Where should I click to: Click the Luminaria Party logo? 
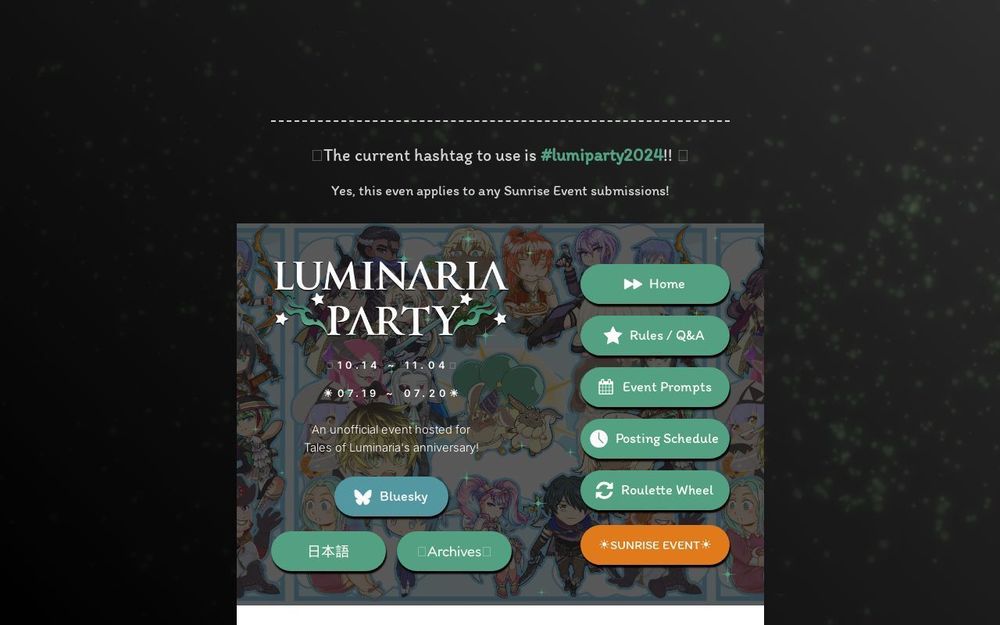[391, 298]
